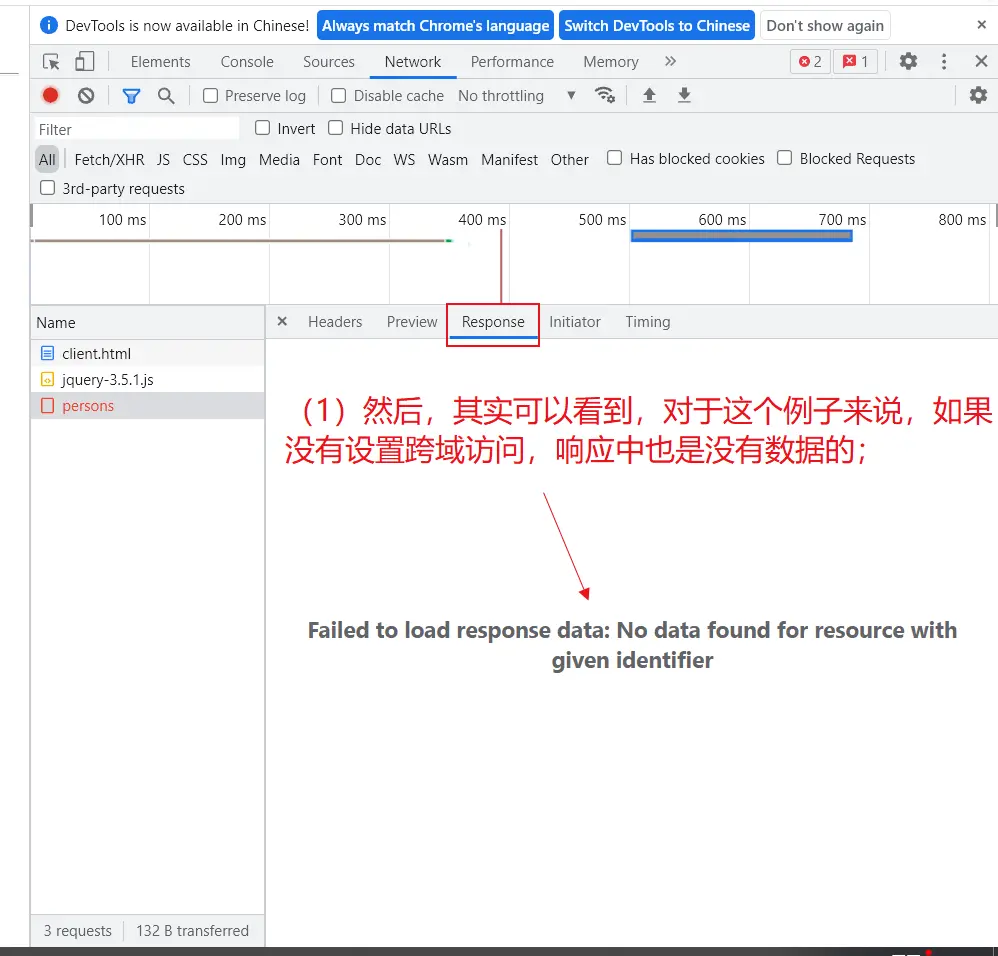Image resolution: width=998 pixels, height=956 pixels.
Task: Filter by Manifest requests
Action: (509, 159)
